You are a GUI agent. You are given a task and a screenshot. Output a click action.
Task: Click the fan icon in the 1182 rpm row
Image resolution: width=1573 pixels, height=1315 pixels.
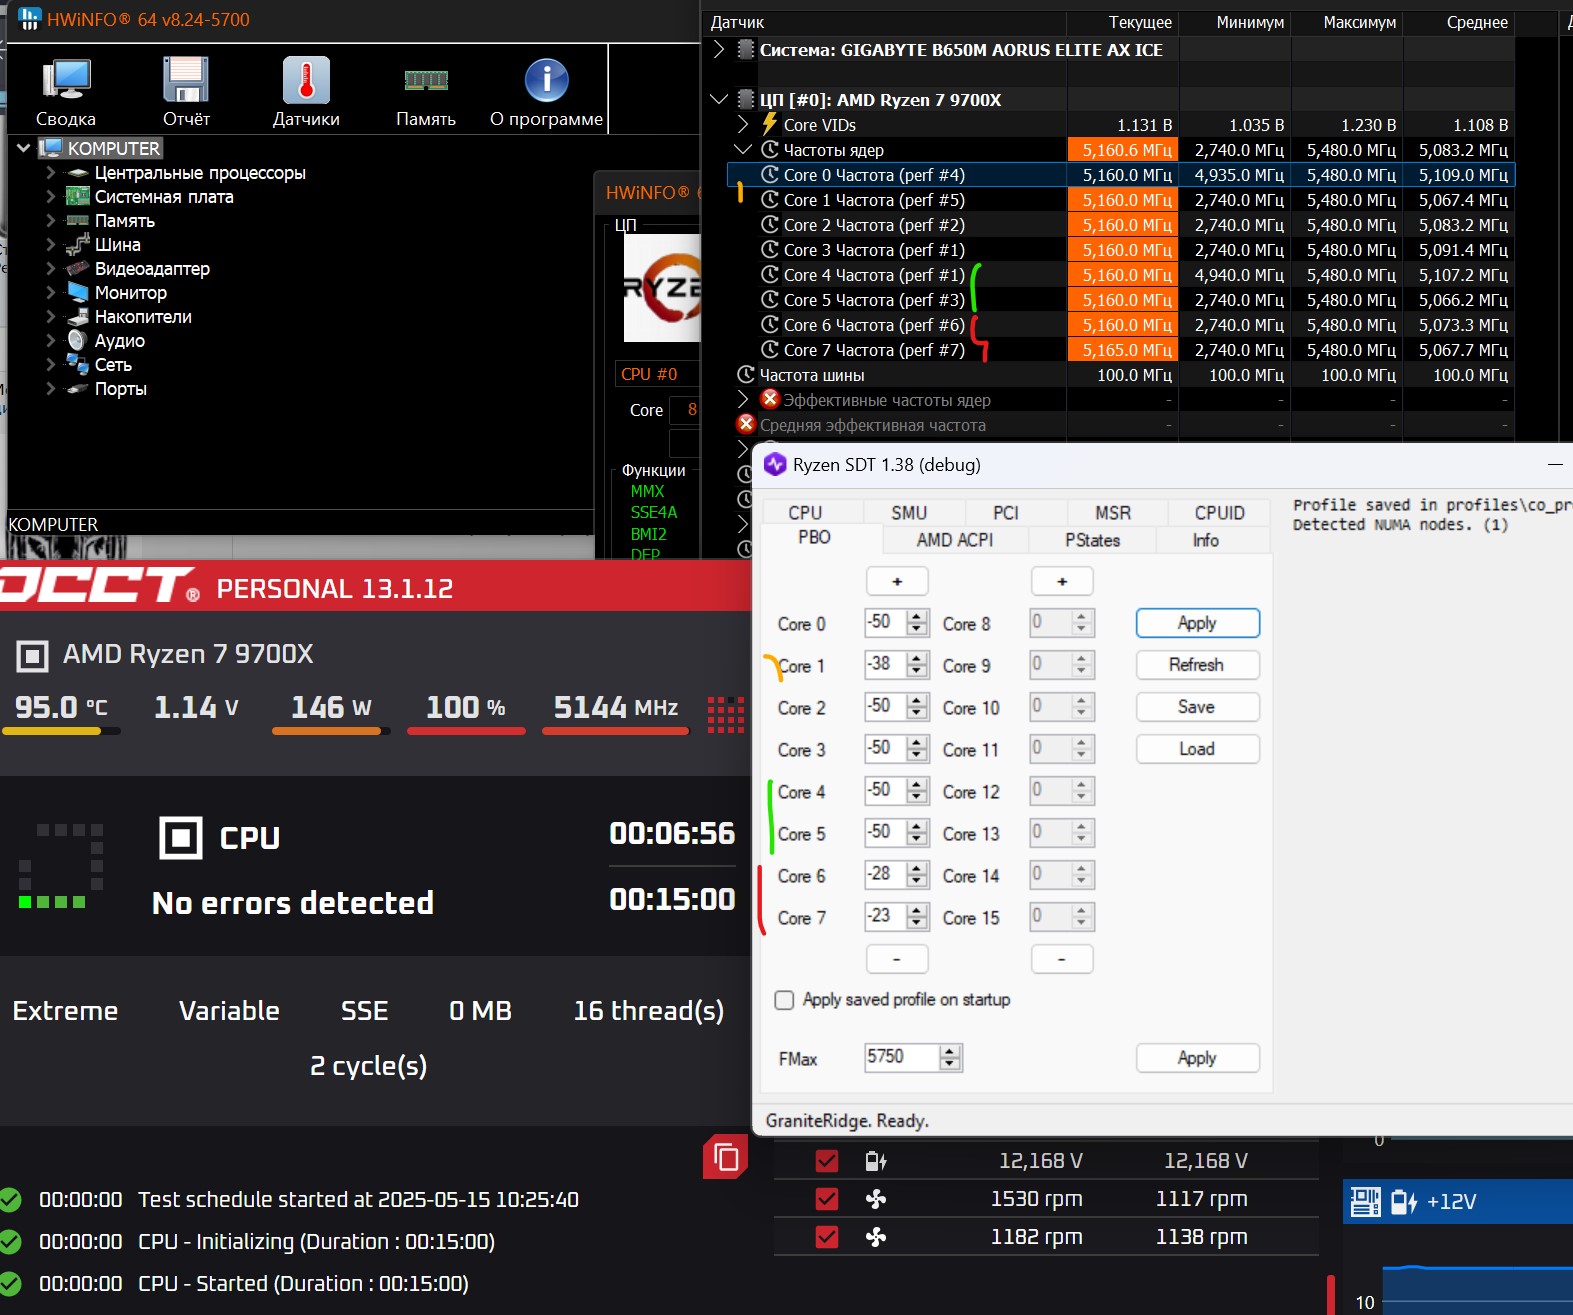[876, 1237]
